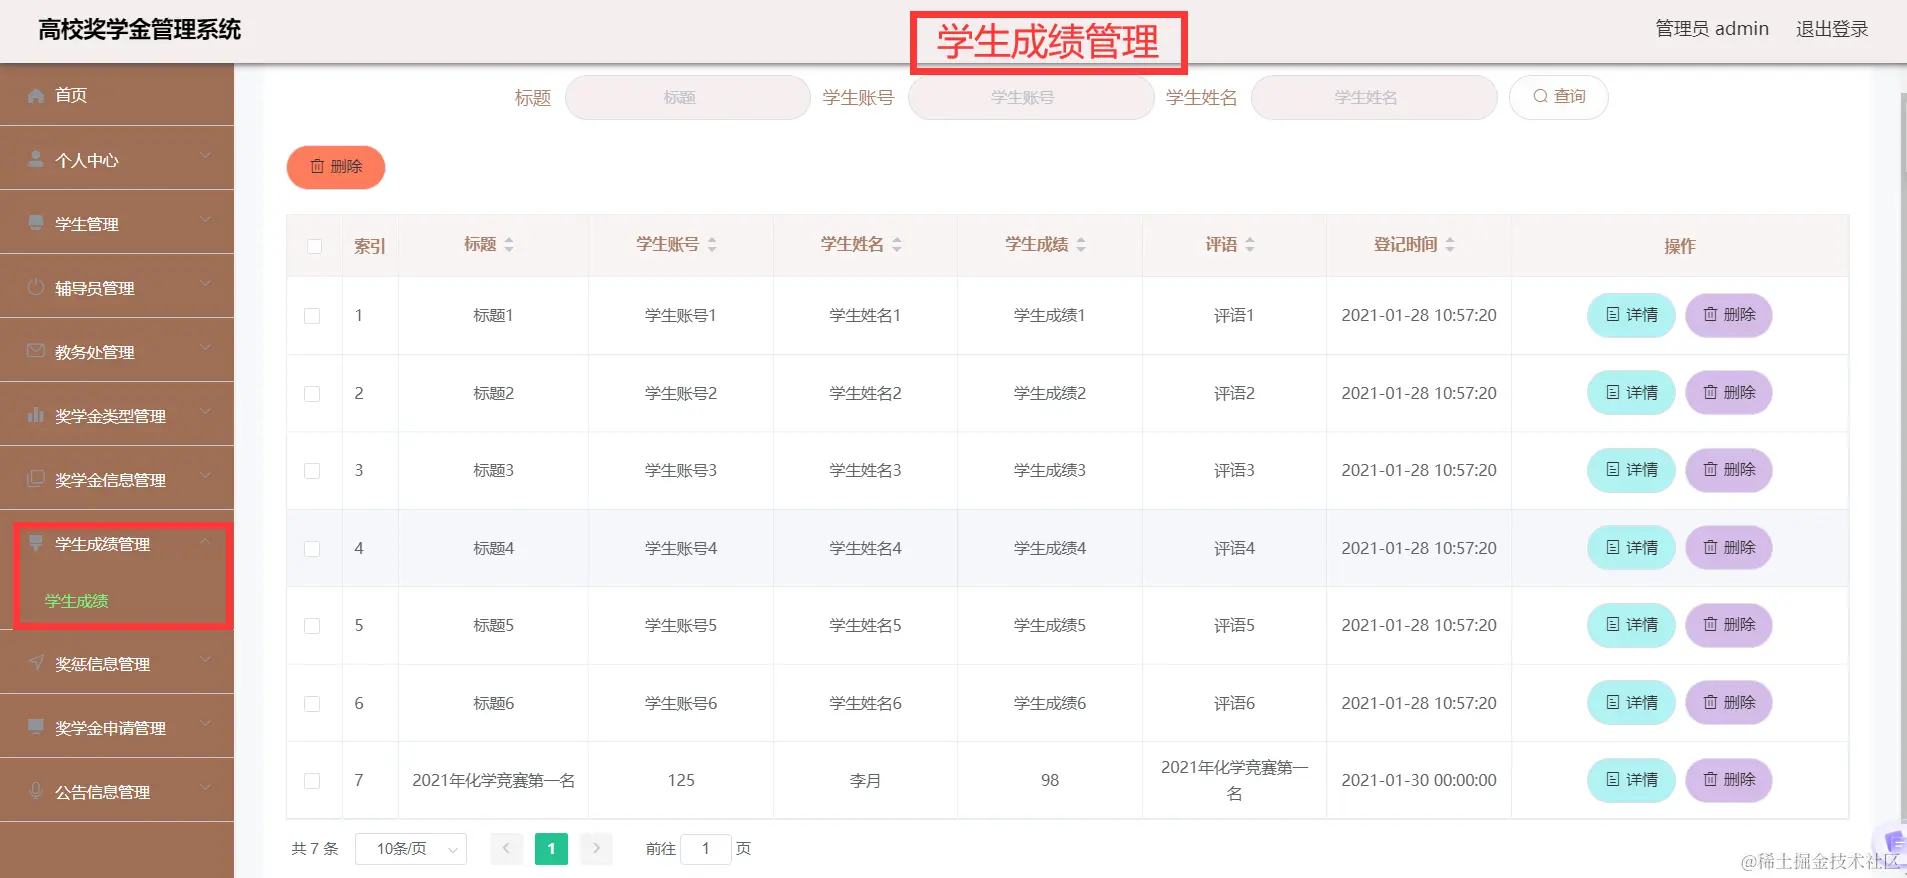
Task: Click the icon beside 学生成绩管理
Action: pos(36,543)
